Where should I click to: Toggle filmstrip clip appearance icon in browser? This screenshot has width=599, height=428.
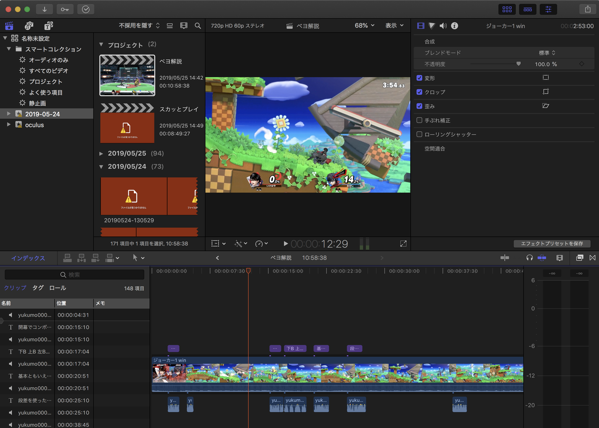pos(184,26)
